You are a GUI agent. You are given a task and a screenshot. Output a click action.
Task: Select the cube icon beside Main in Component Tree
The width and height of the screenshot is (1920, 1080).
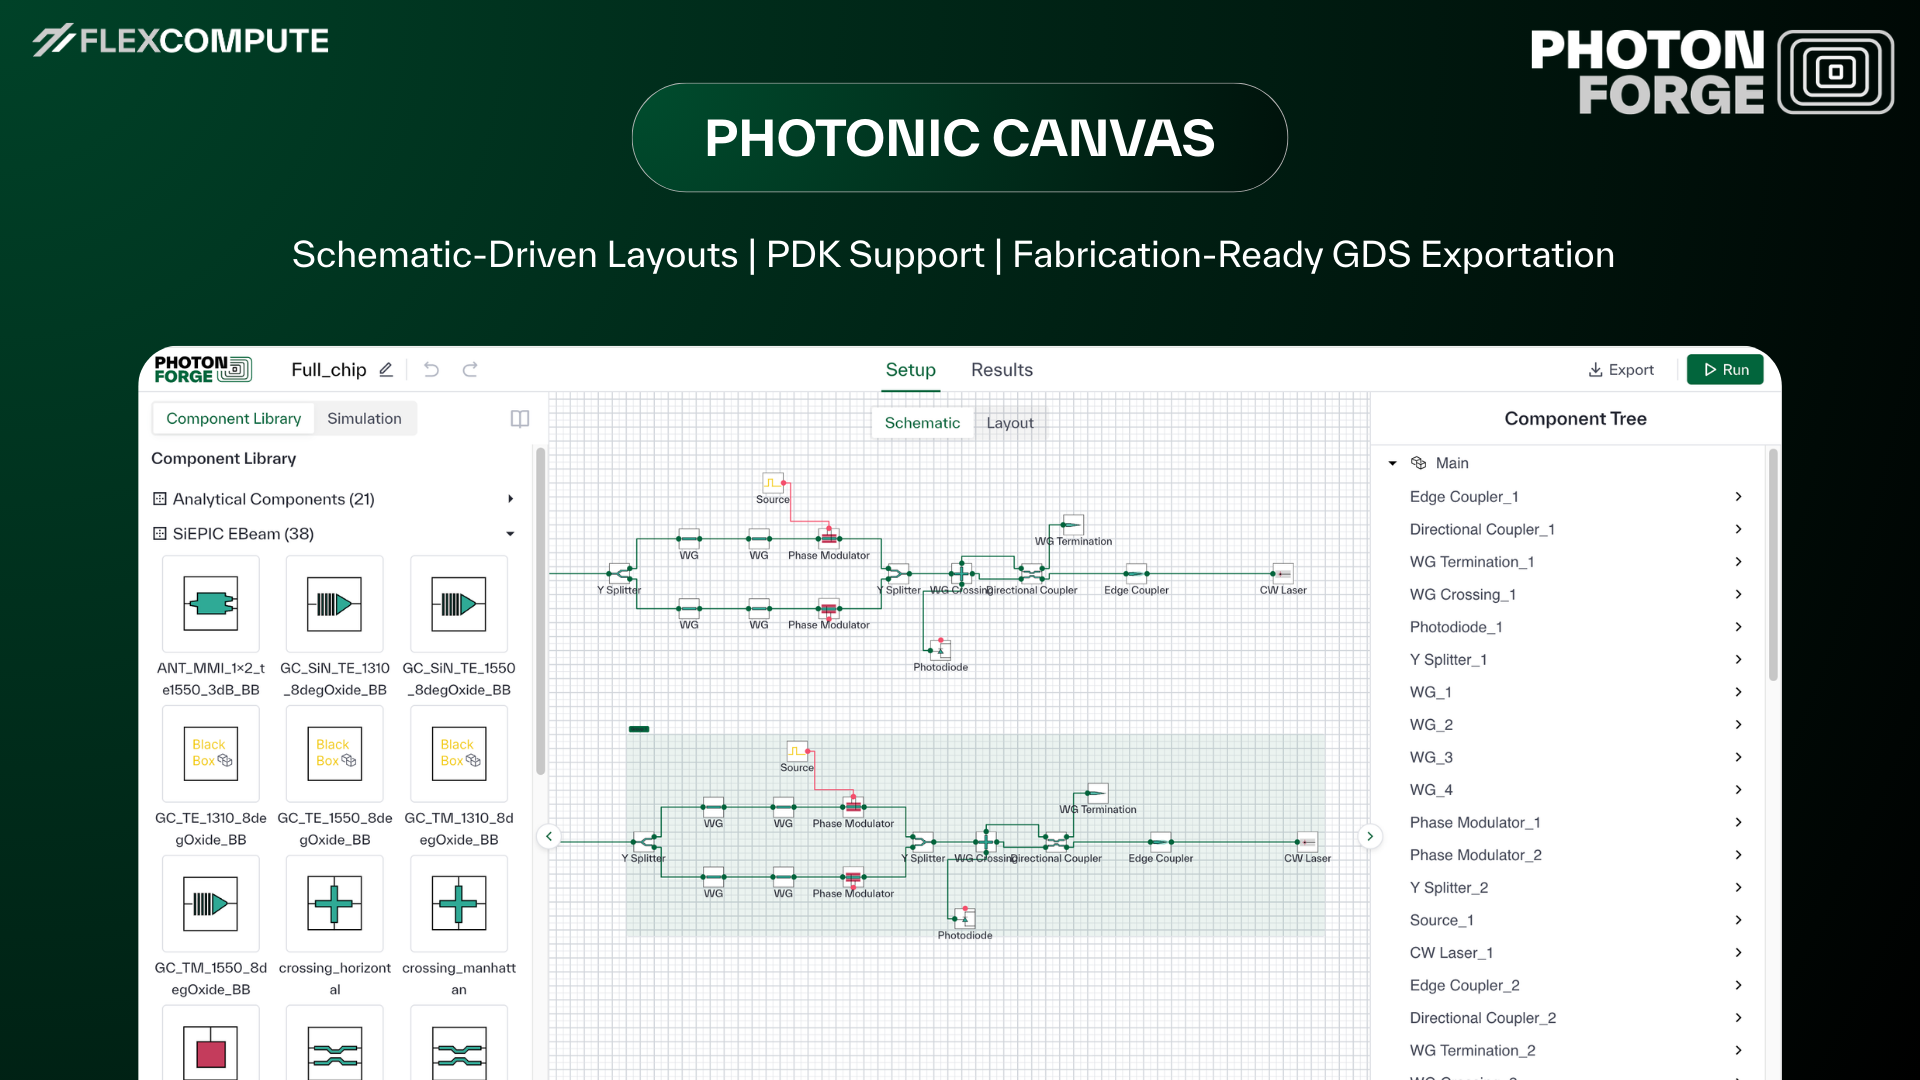(1417, 462)
